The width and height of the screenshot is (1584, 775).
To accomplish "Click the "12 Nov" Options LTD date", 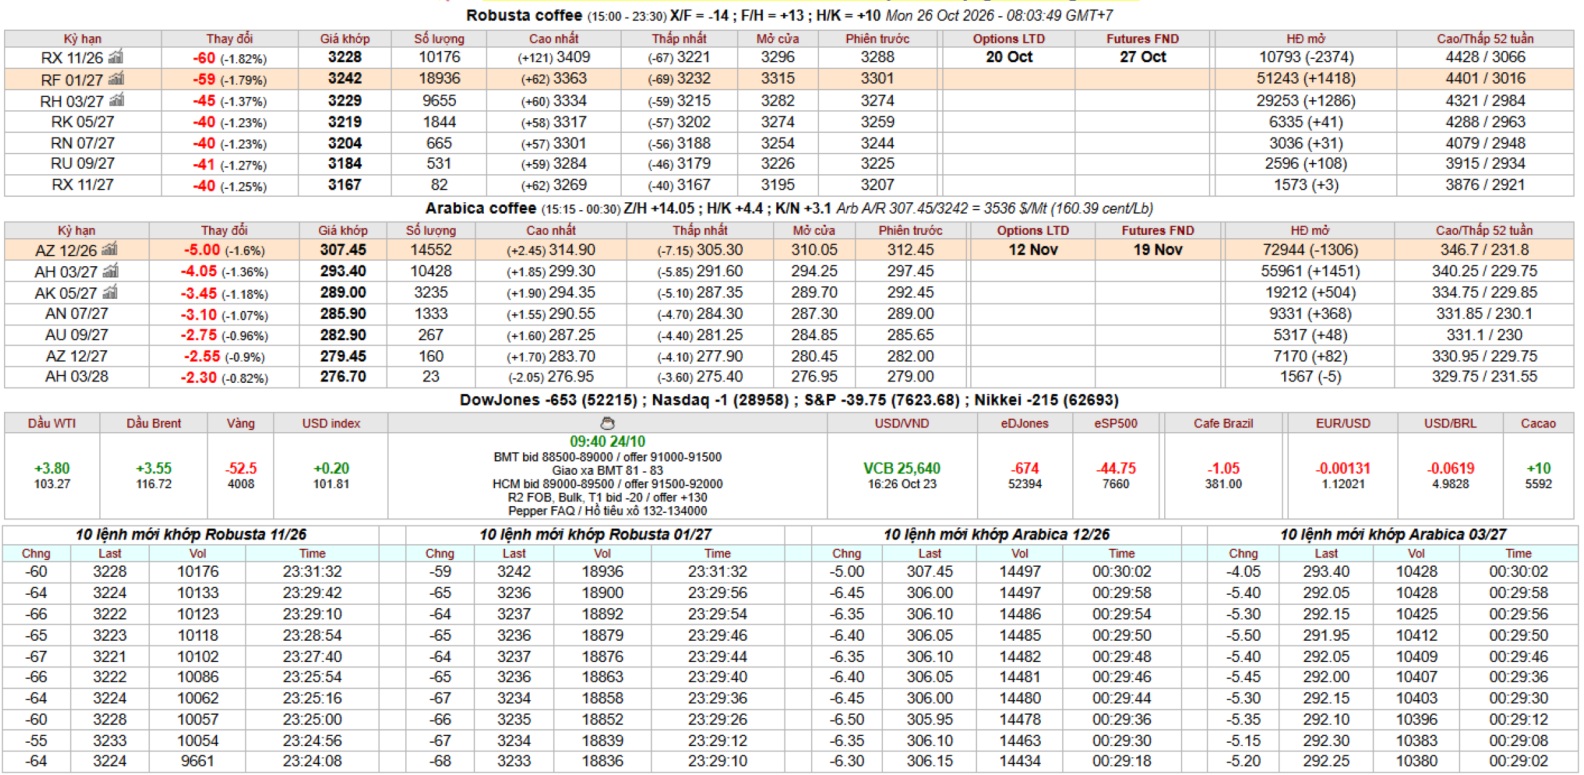I will coord(1033,250).
